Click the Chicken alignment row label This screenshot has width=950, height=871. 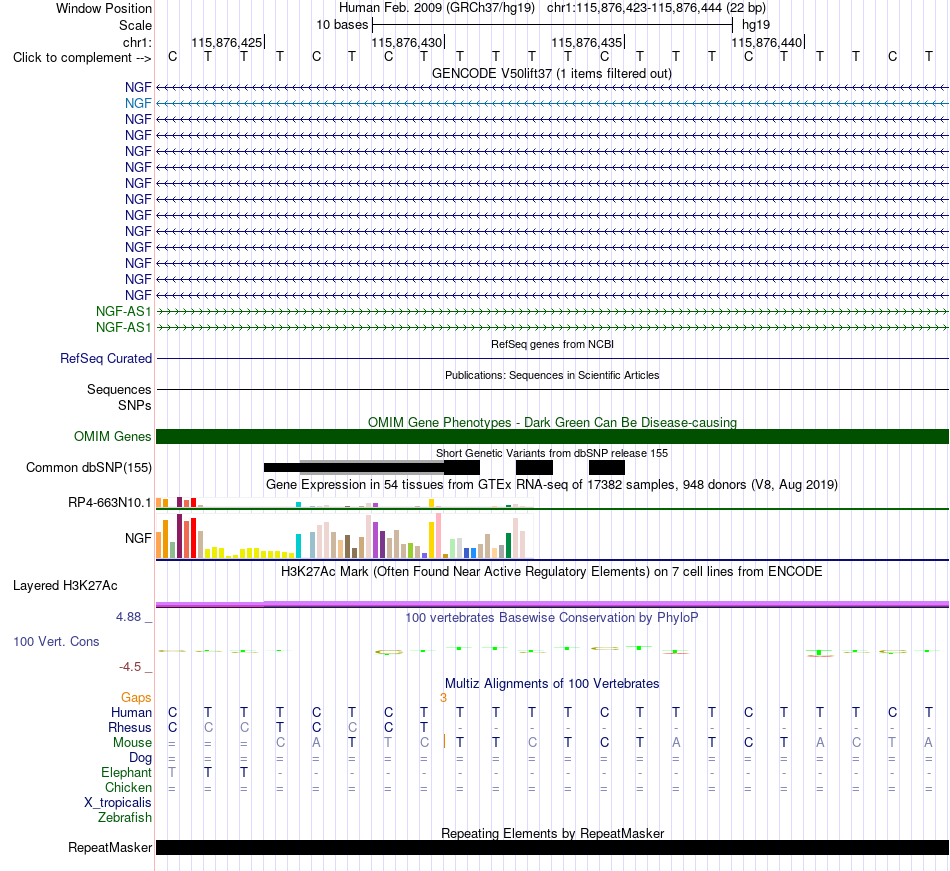coord(128,787)
